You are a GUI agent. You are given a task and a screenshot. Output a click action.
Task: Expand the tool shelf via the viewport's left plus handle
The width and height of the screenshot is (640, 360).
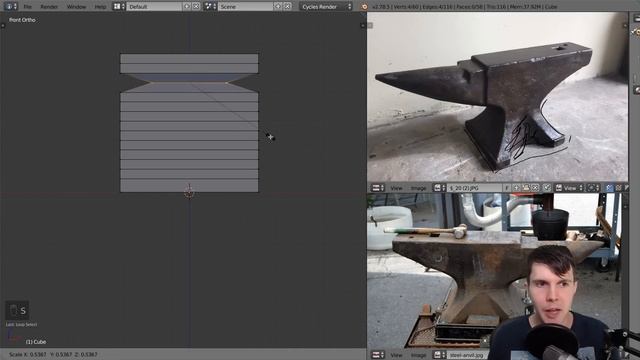pos(3,26)
